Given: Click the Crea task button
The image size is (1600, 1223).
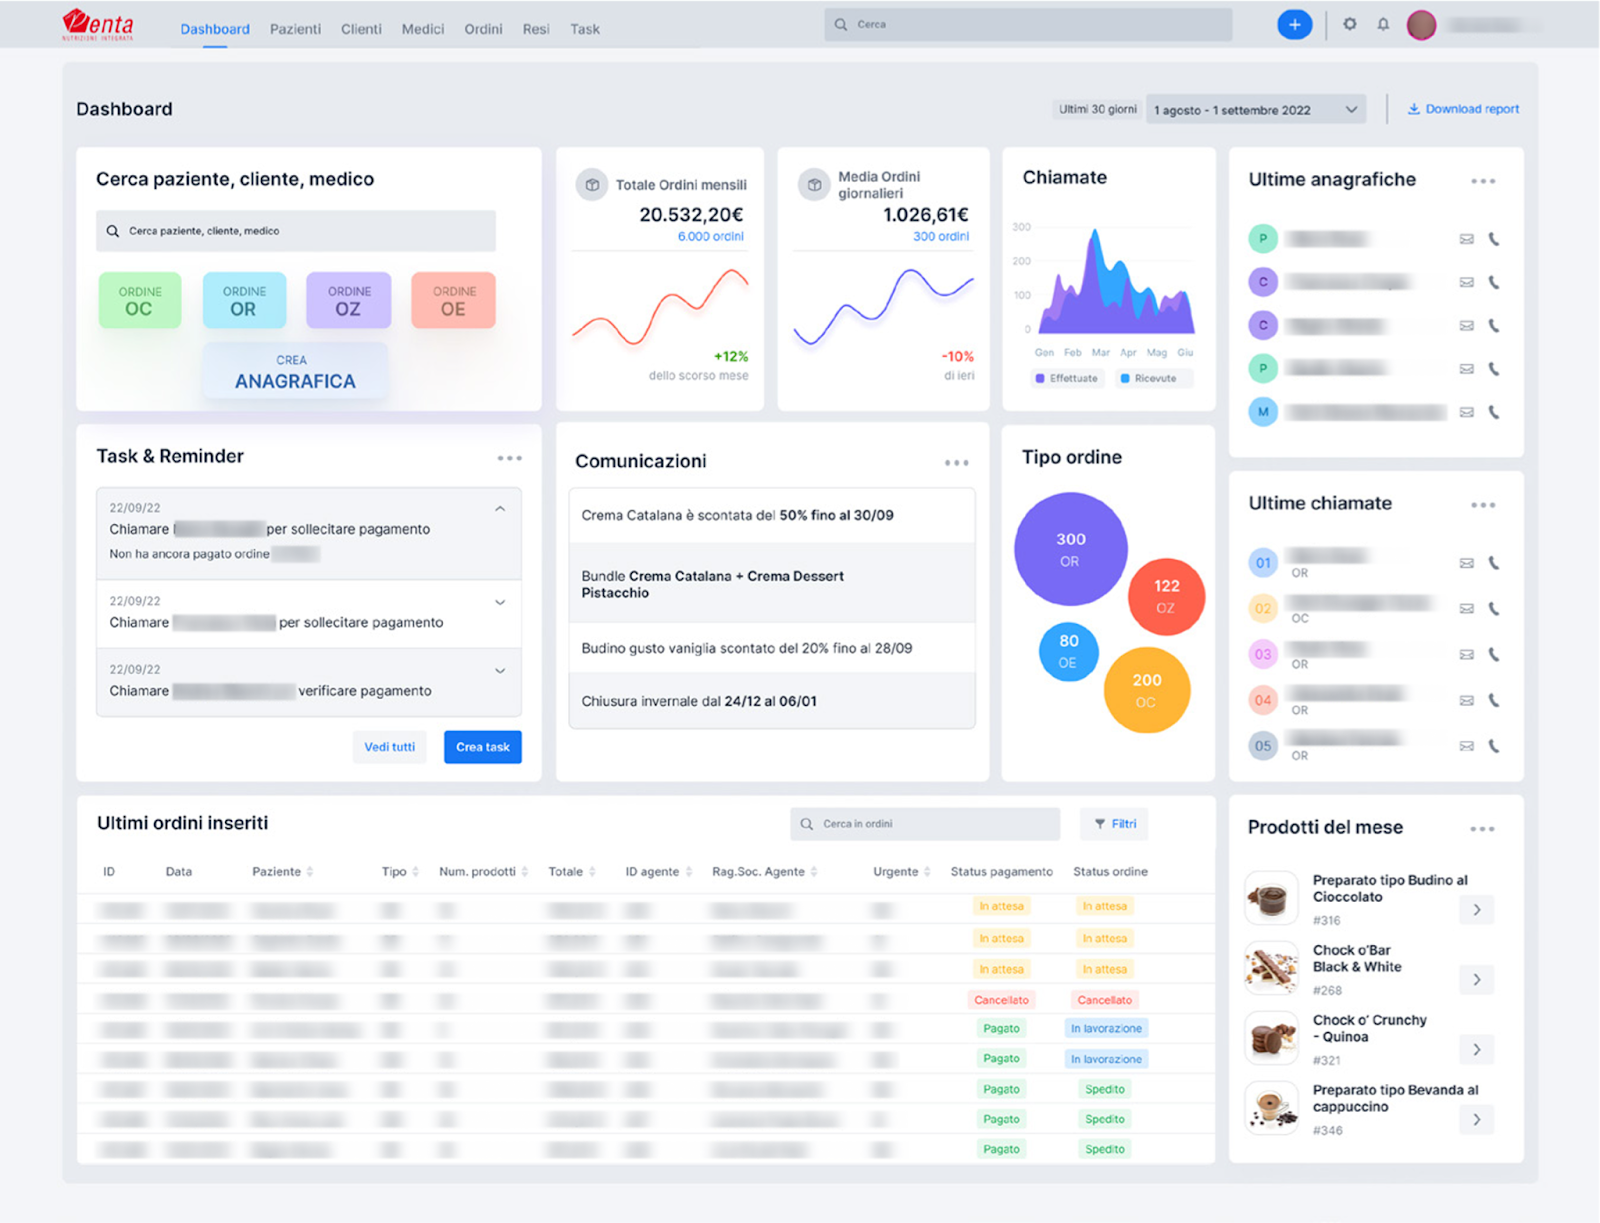Looking at the screenshot, I should coord(482,746).
